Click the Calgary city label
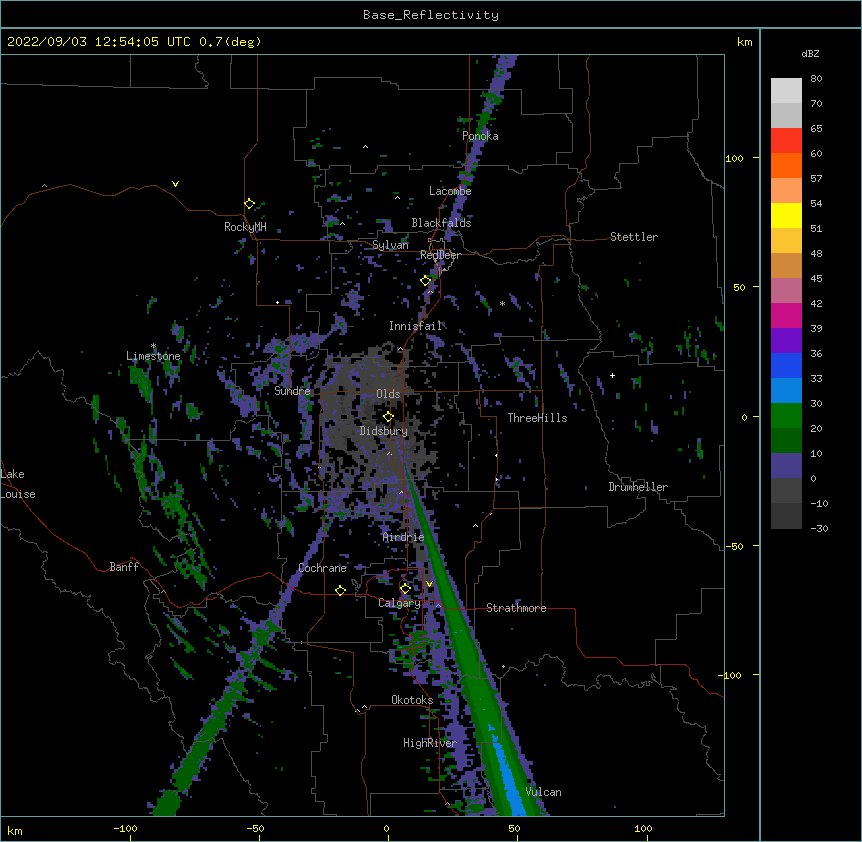 [399, 603]
